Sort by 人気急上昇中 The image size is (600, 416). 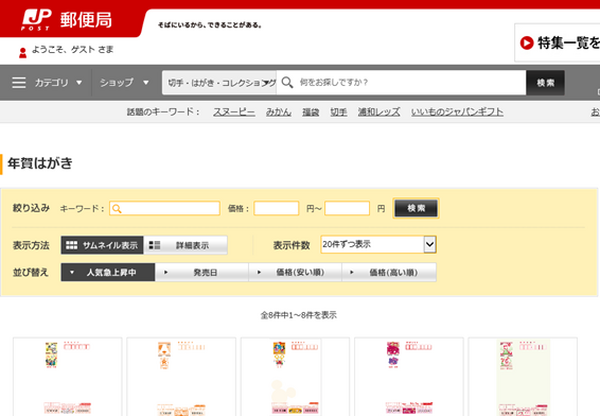[108, 272]
